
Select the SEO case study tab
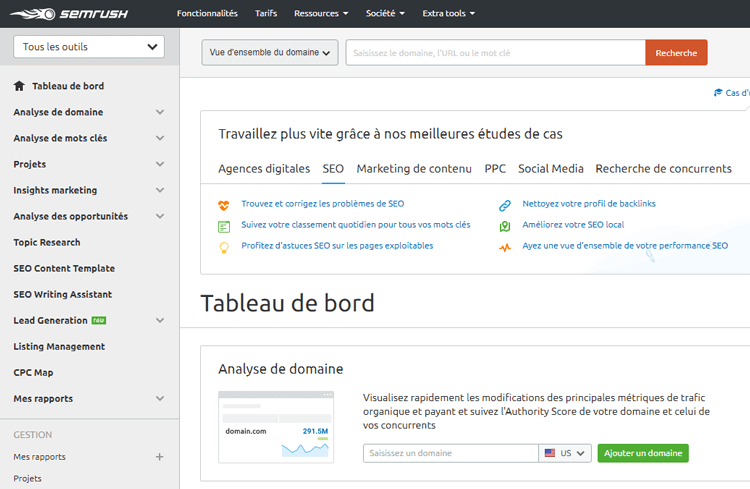[333, 169]
